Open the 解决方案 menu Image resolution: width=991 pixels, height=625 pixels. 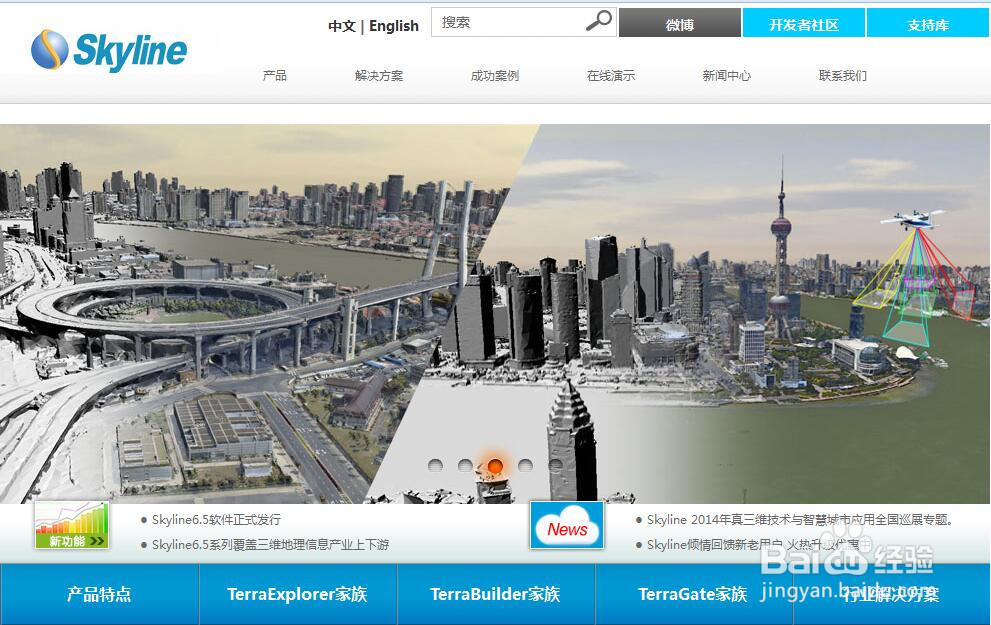click(x=379, y=76)
